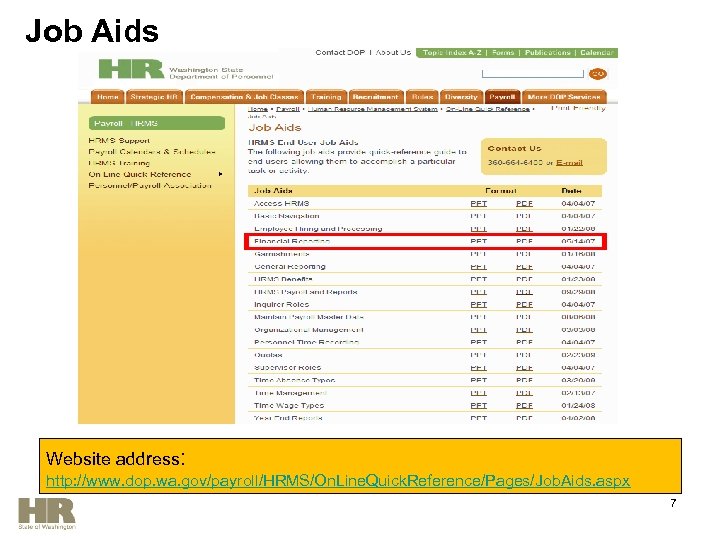Click the orange GO search button

597,73
